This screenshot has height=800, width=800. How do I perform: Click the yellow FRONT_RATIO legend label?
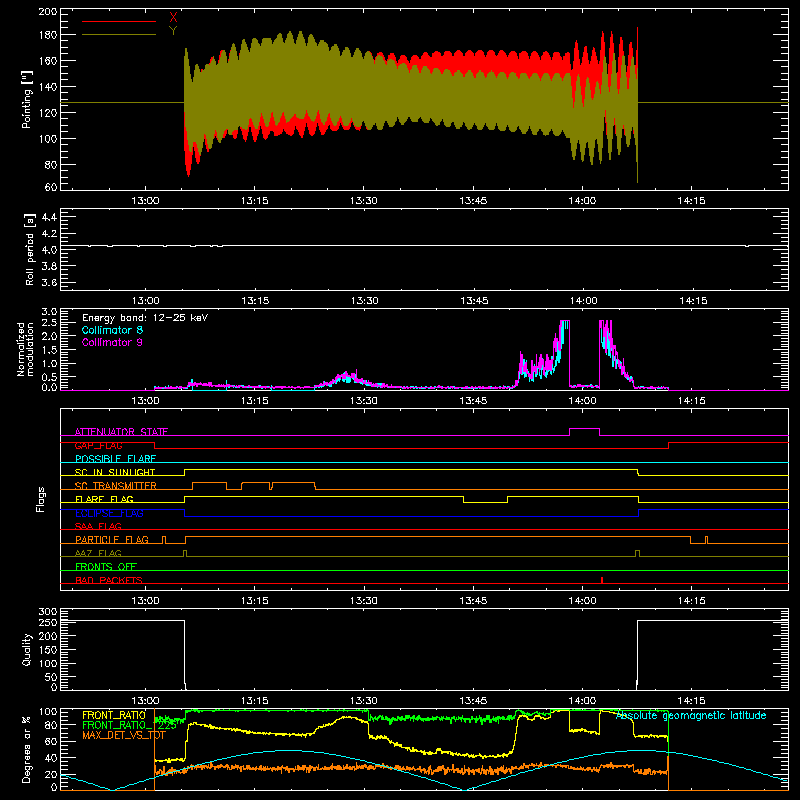pos(114,715)
